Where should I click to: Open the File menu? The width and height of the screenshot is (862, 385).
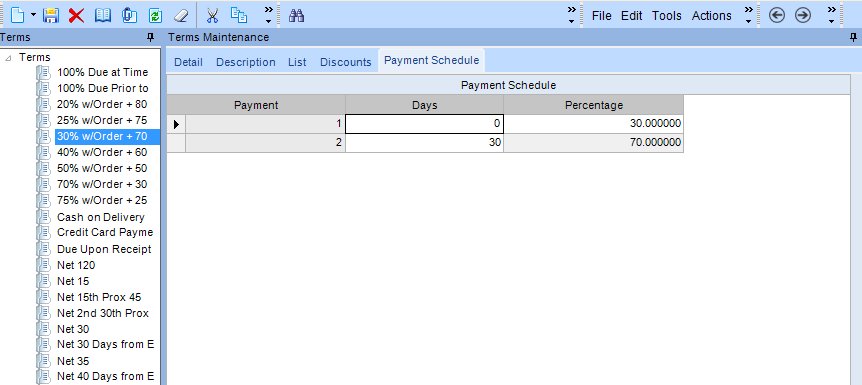[601, 16]
